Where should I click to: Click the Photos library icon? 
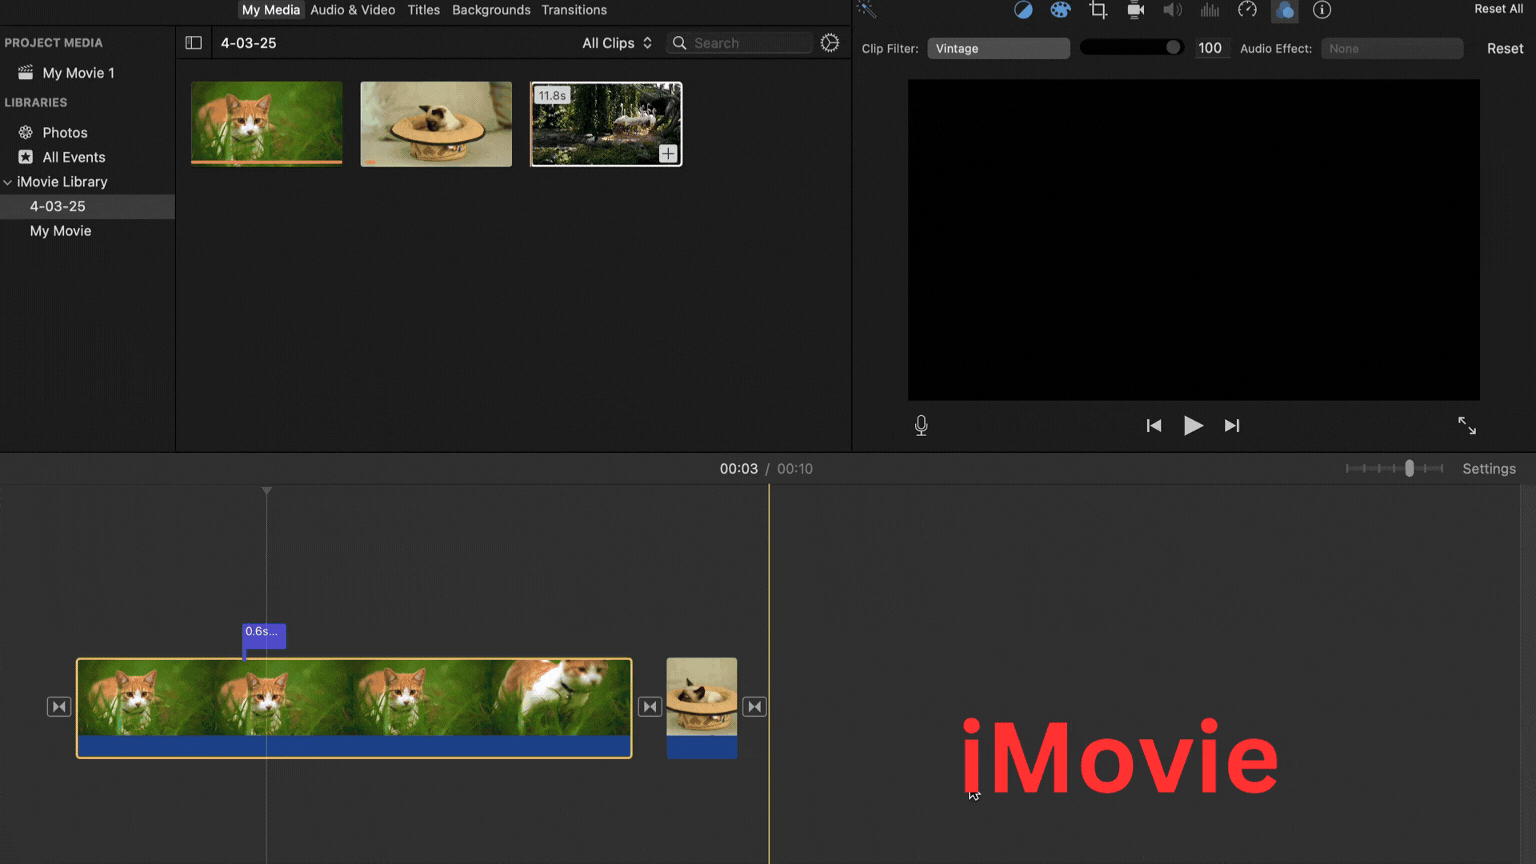pos(26,132)
